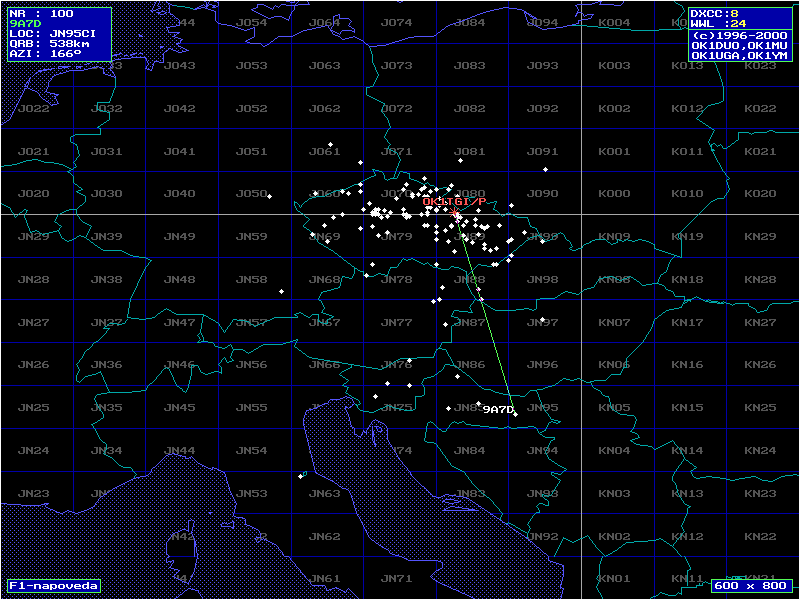Click the 600 x 800 resolution indicator

tap(750, 585)
